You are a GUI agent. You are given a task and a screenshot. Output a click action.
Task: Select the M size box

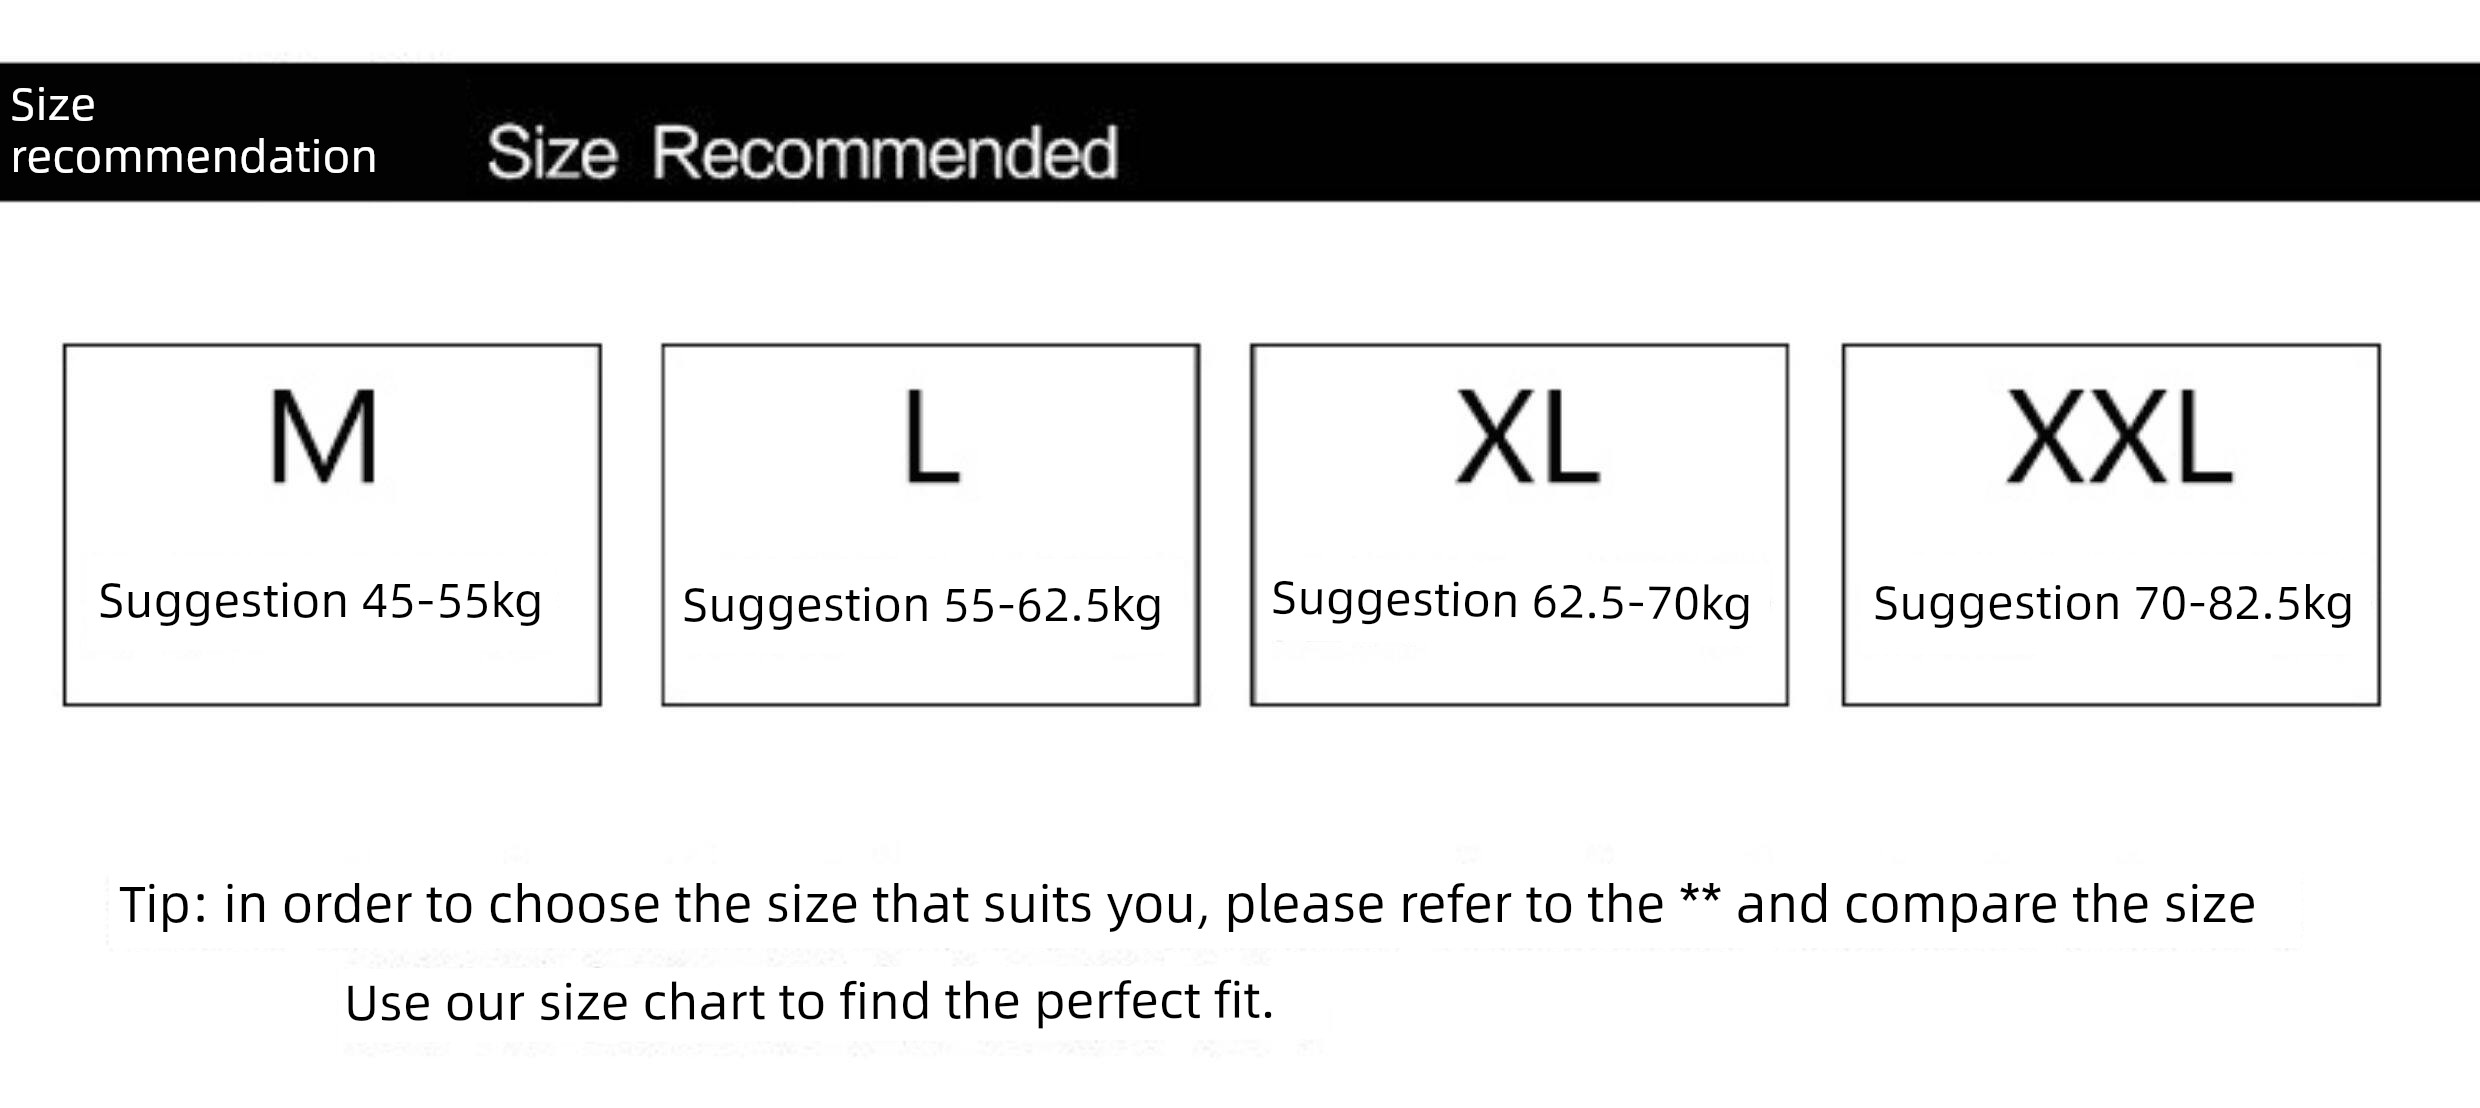[332, 525]
